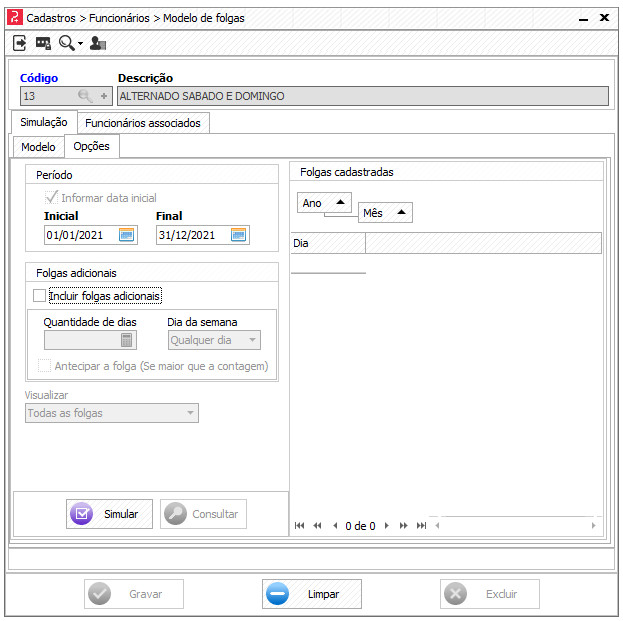Click the Limpar button
The image size is (623, 621).
click(x=312, y=594)
